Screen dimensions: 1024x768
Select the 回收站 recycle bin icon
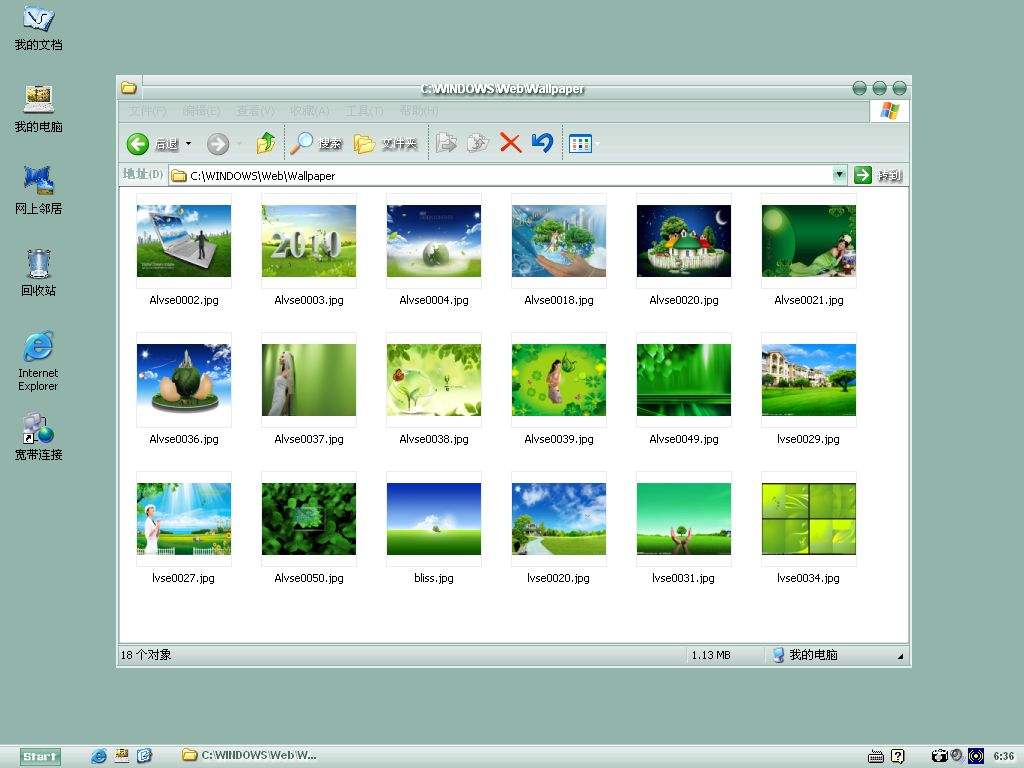click(x=39, y=273)
